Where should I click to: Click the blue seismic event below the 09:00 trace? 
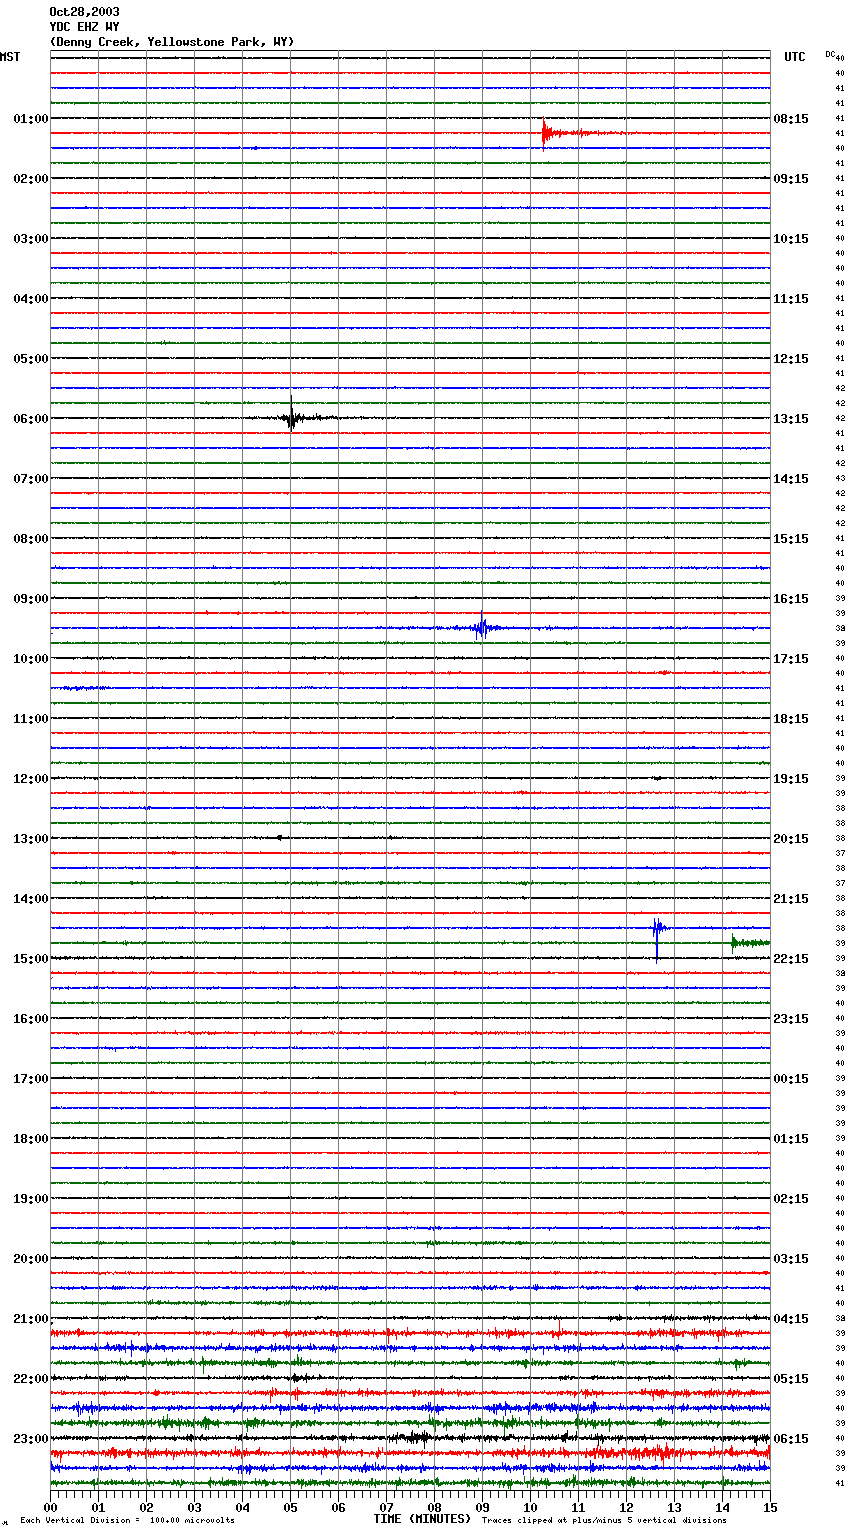coord(482,628)
